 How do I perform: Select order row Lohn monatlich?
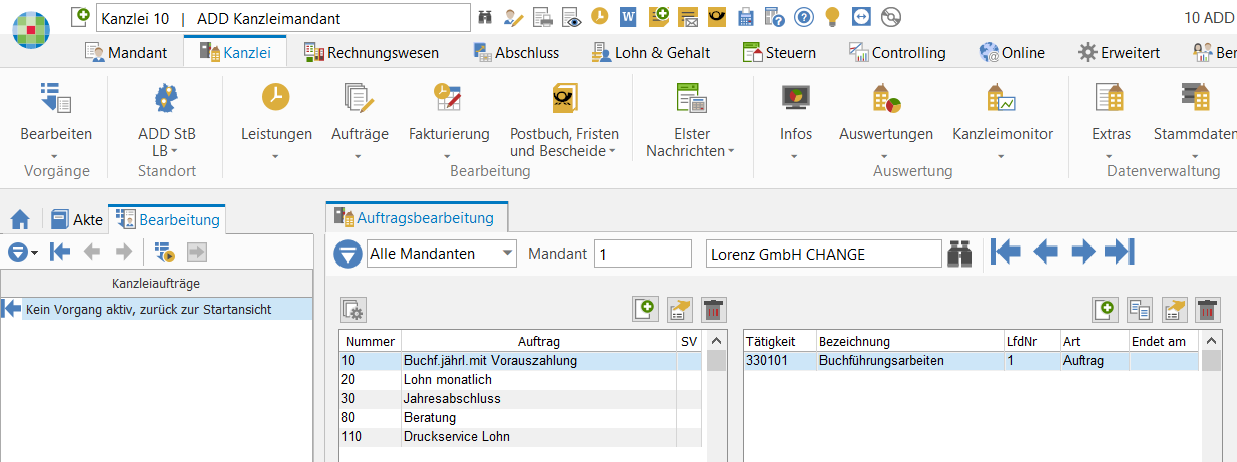coord(520,380)
